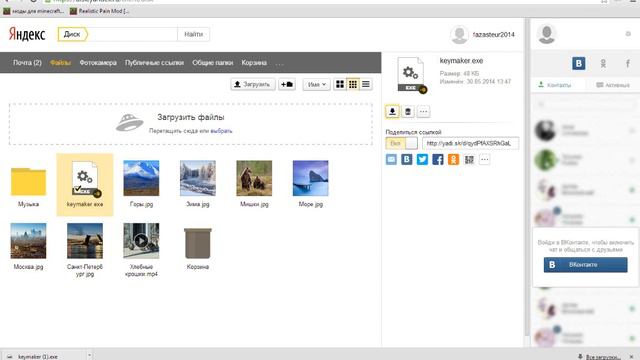Viewport: 640px width, 360px height.
Task: Select Зима.jpg thumbnail
Action: click(x=198, y=178)
